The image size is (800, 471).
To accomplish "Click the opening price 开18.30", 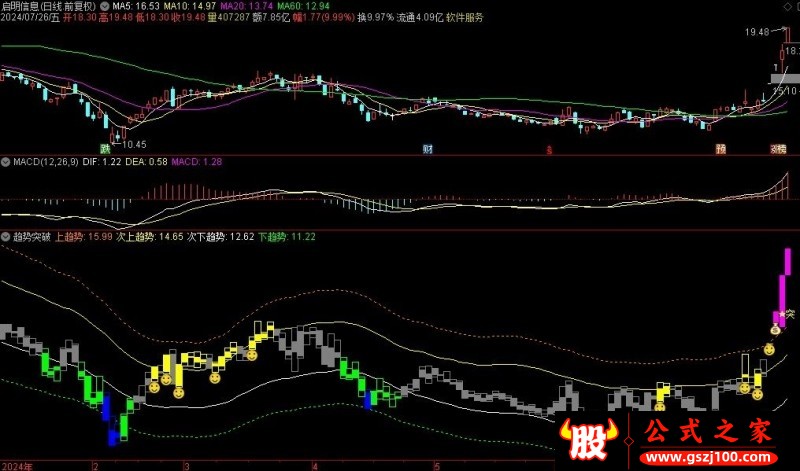I will pos(80,18).
